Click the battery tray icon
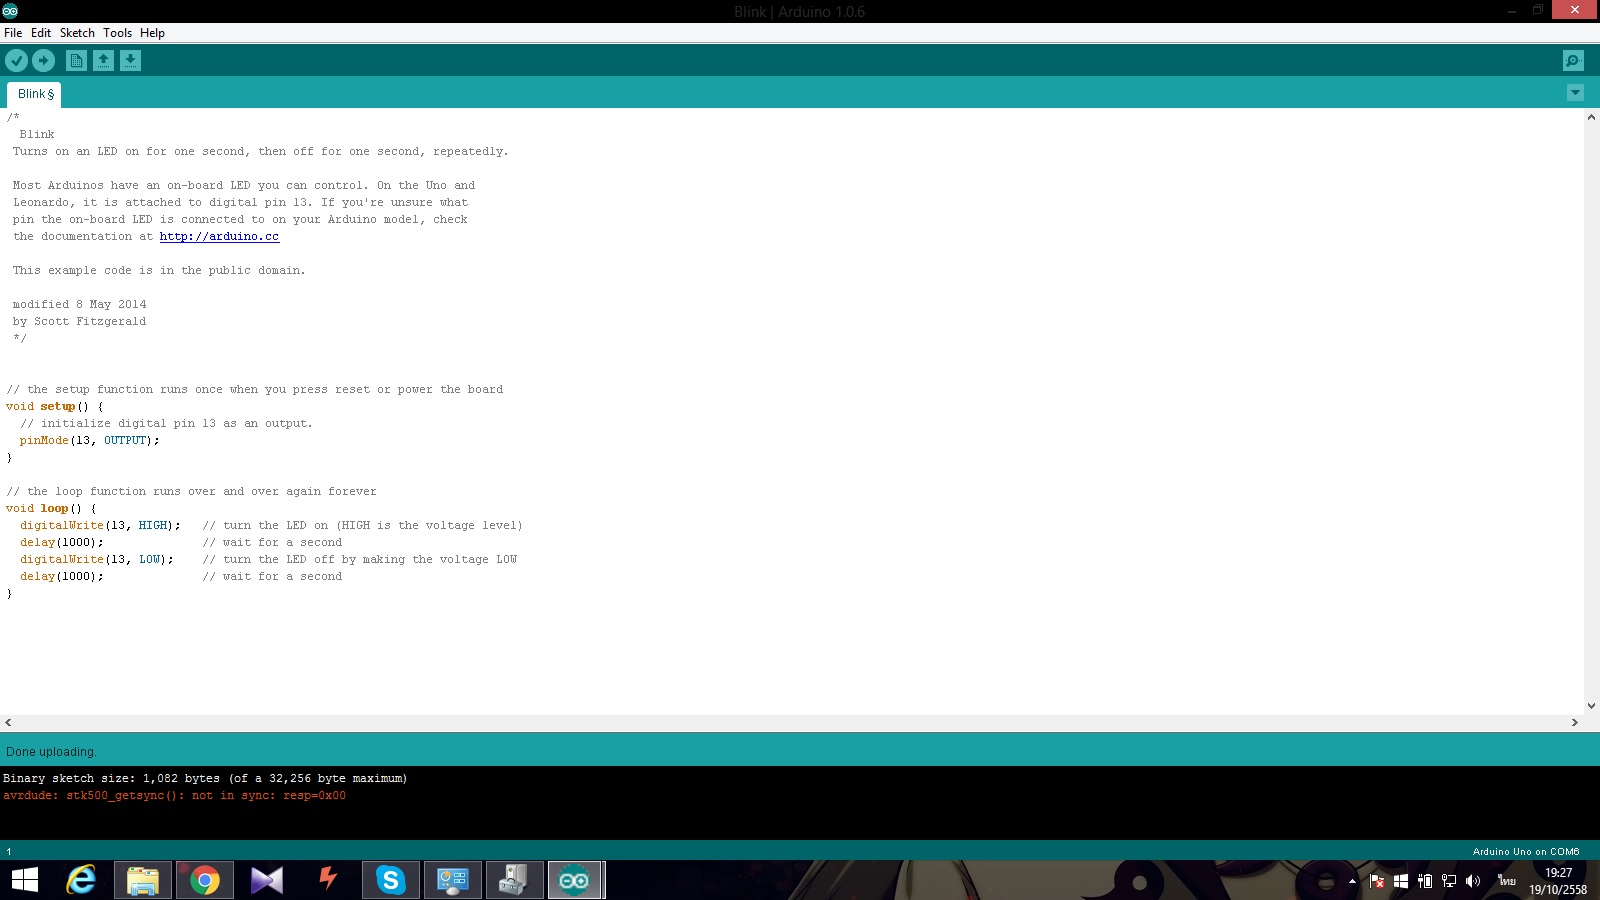 click(x=1425, y=881)
